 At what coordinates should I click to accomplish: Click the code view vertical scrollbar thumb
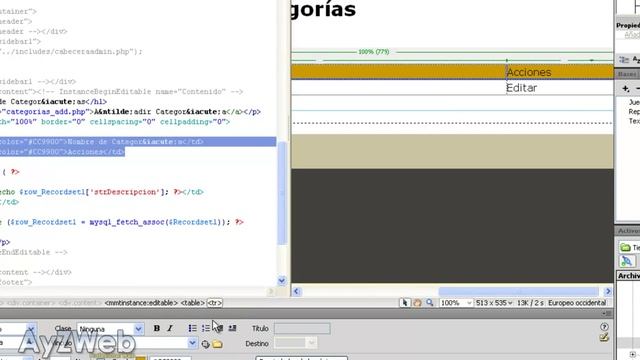[x=282, y=193]
